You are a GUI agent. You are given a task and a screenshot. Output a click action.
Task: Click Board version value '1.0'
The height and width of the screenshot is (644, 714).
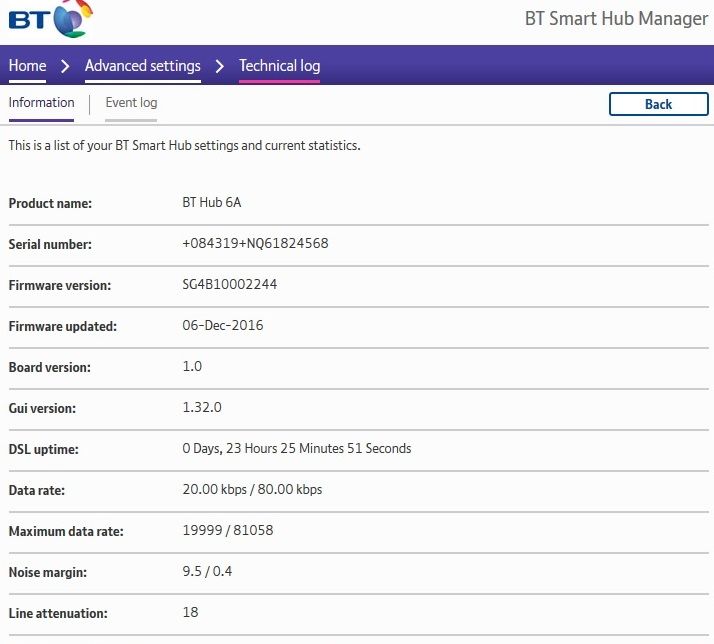coord(192,366)
